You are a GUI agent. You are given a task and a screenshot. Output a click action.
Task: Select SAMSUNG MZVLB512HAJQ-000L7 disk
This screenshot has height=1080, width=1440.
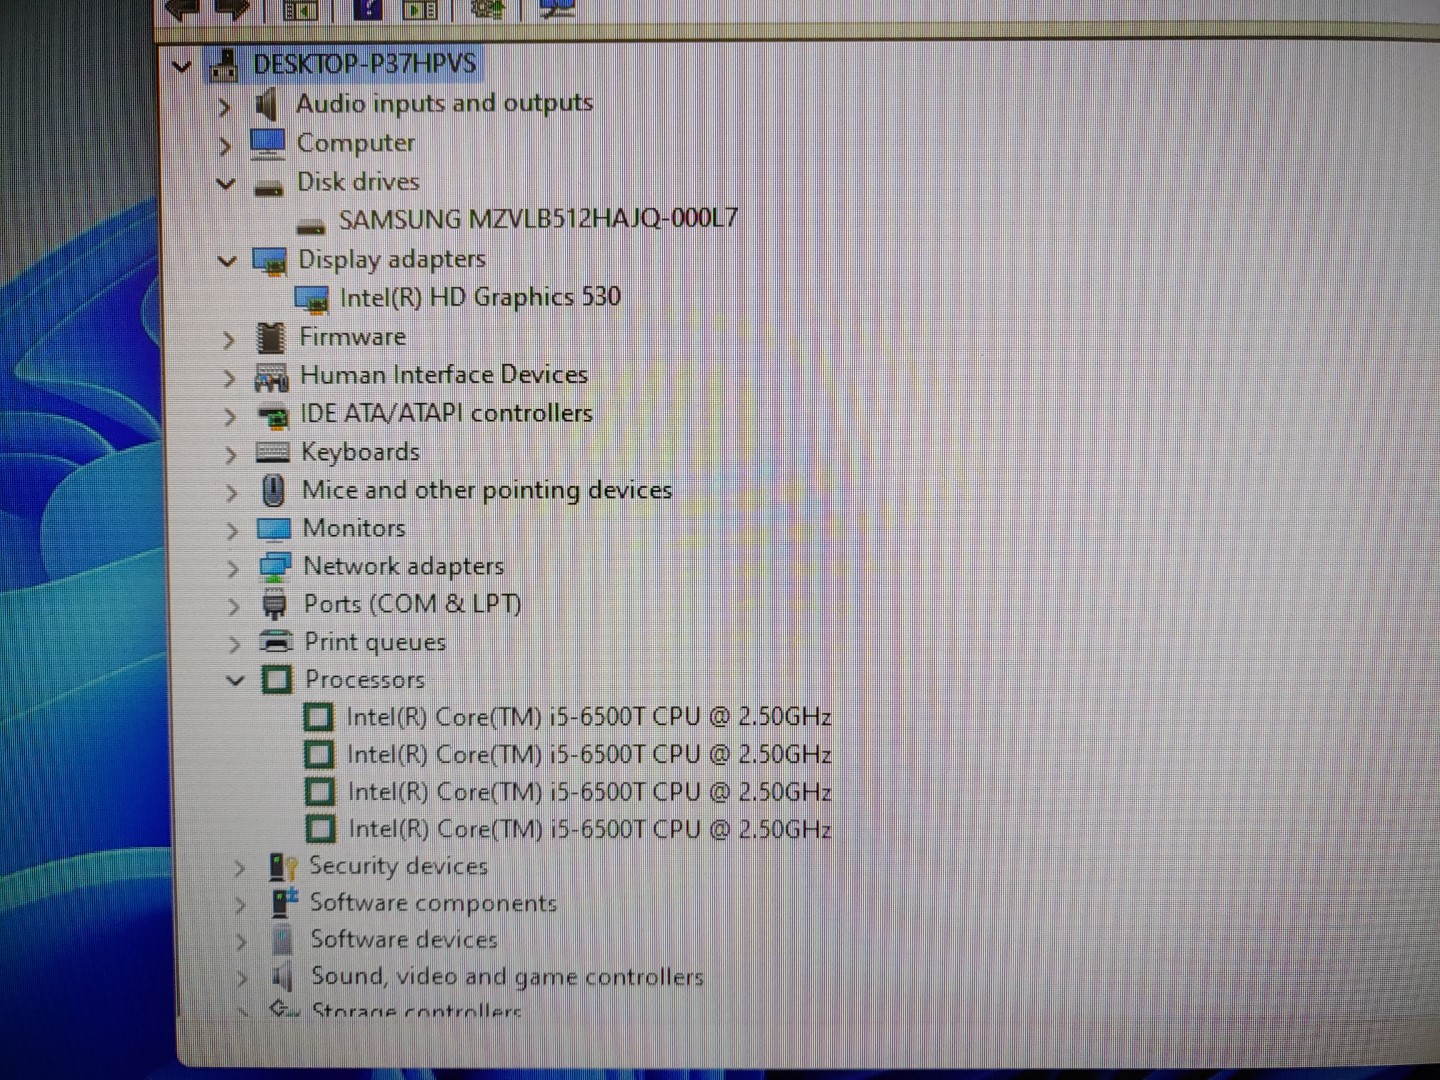(x=538, y=219)
